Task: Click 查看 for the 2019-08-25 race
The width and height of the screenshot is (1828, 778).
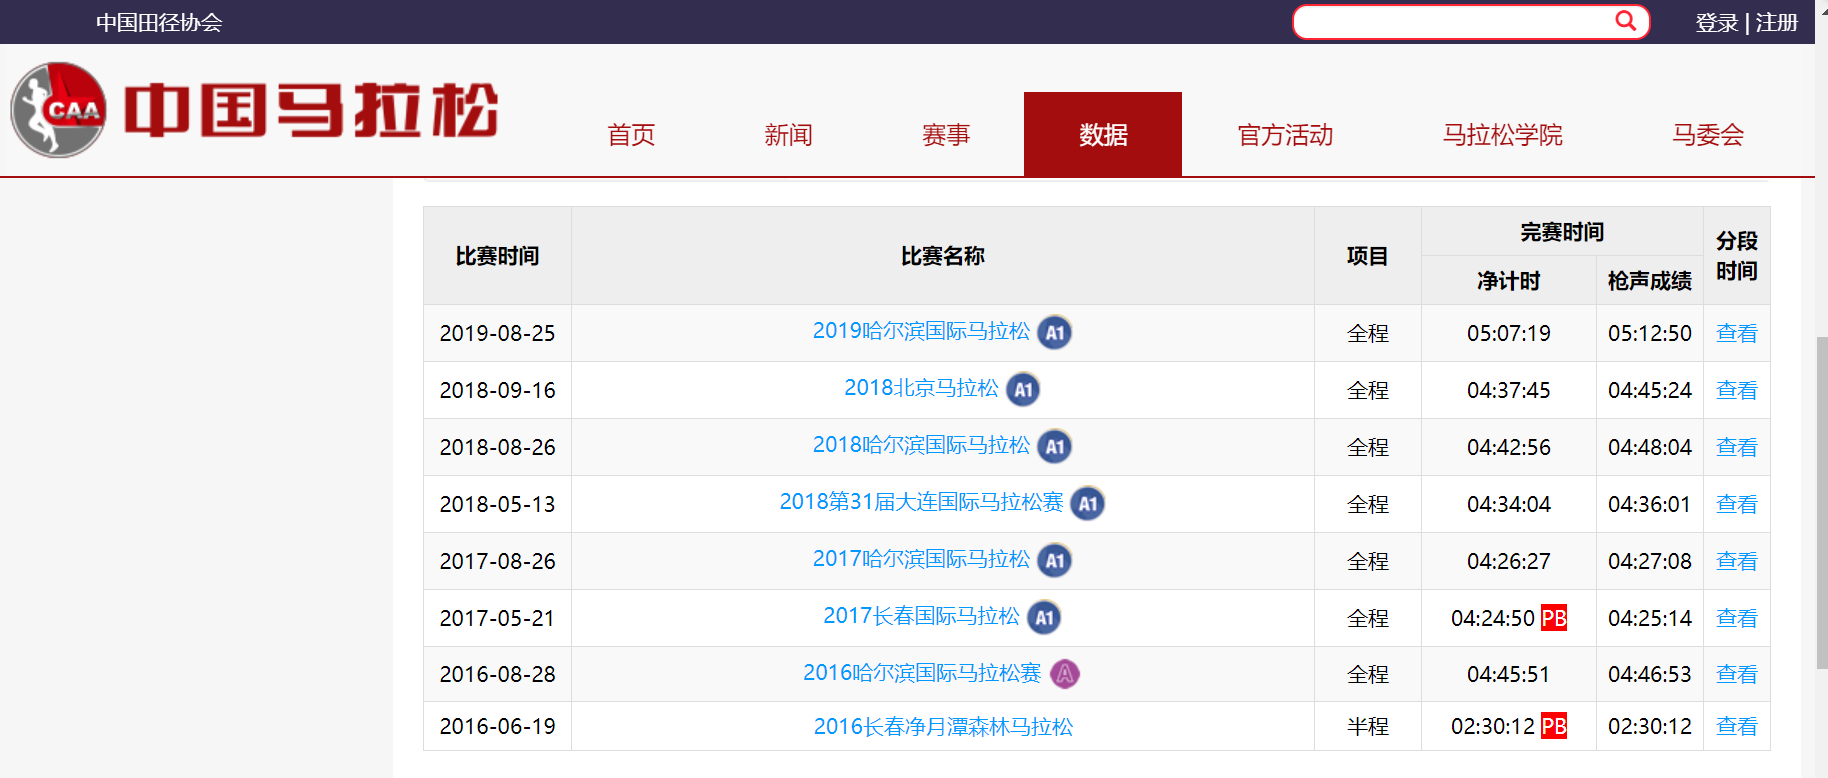Action: coord(1736,333)
